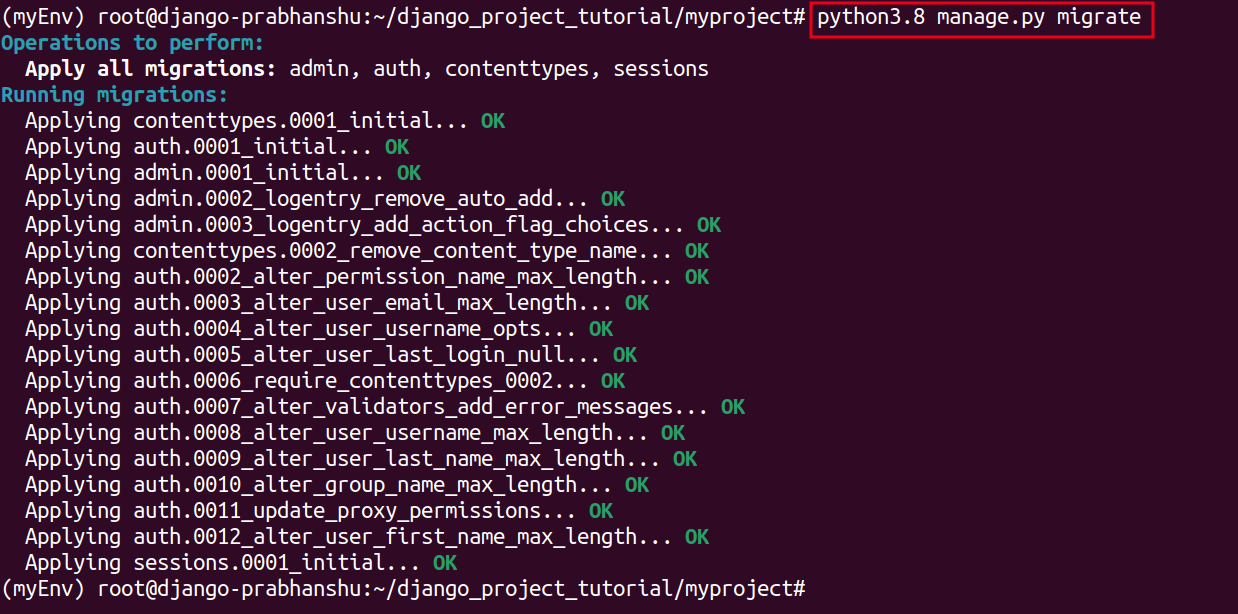The width and height of the screenshot is (1238, 614).
Task: Click OK after sessions.0001_initial
Action: click(445, 564)
